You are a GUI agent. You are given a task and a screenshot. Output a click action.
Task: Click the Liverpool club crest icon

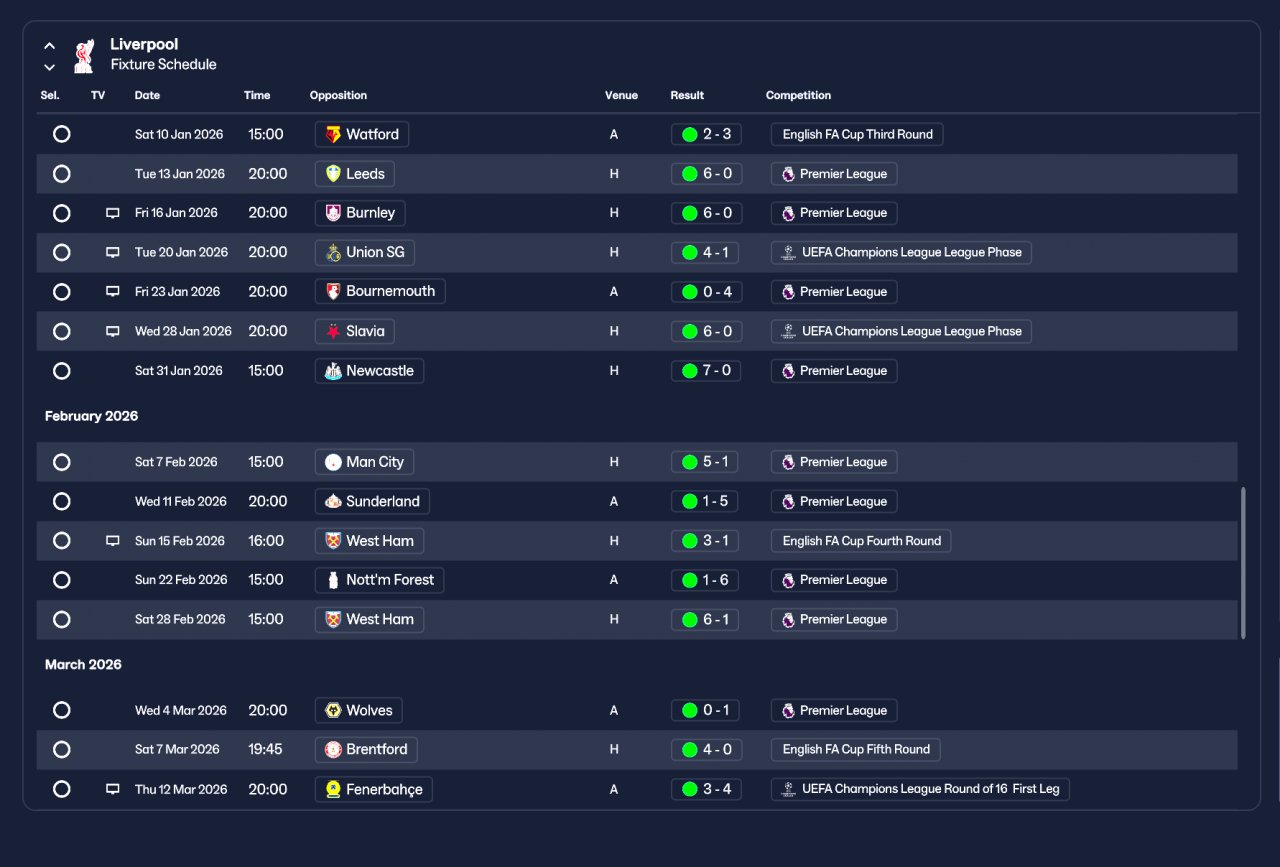coord(84,56)
